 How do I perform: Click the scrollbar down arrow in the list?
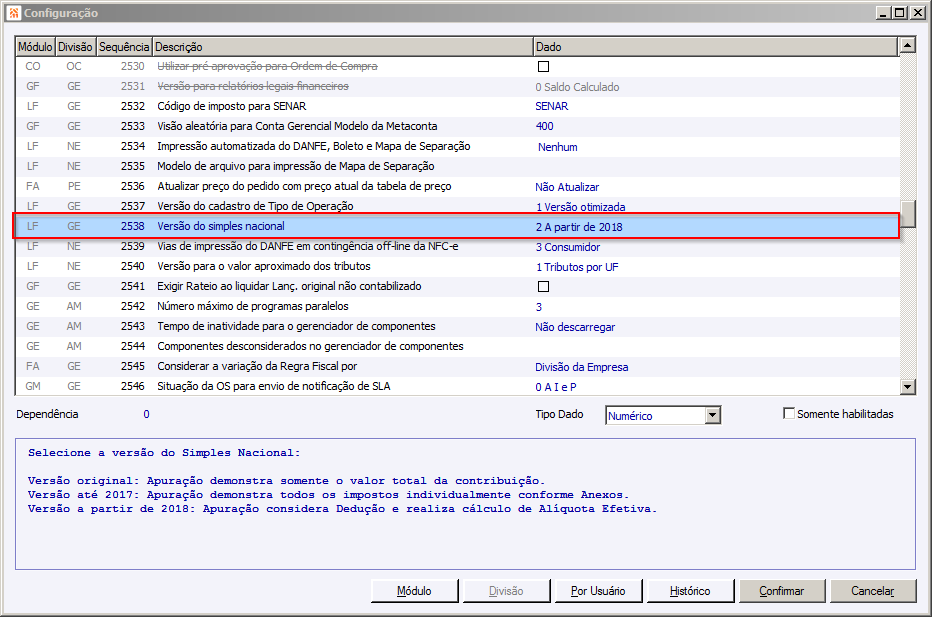click(x=907, y=387)
